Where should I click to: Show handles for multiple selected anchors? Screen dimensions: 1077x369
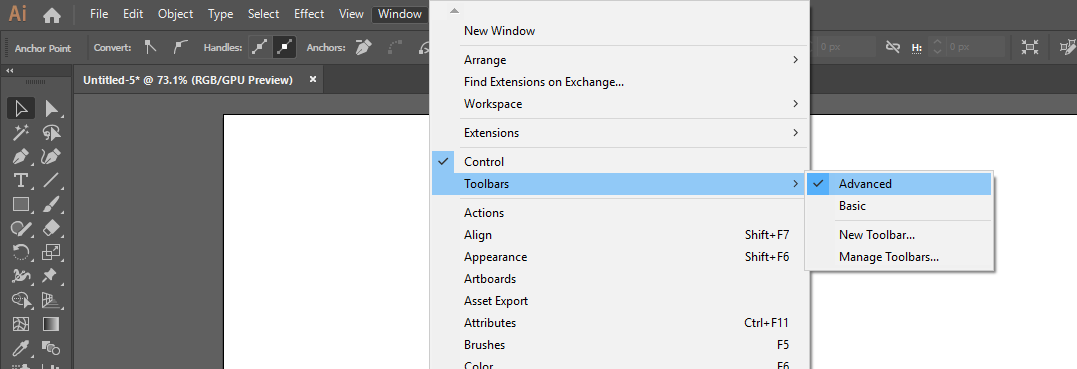[x=259, y=47]
